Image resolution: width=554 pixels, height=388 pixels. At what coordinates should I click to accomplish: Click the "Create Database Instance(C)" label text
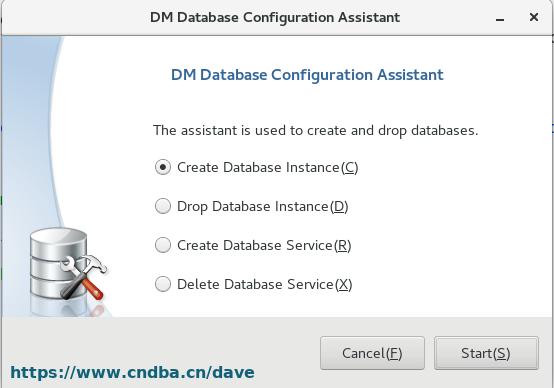point(267,167)
